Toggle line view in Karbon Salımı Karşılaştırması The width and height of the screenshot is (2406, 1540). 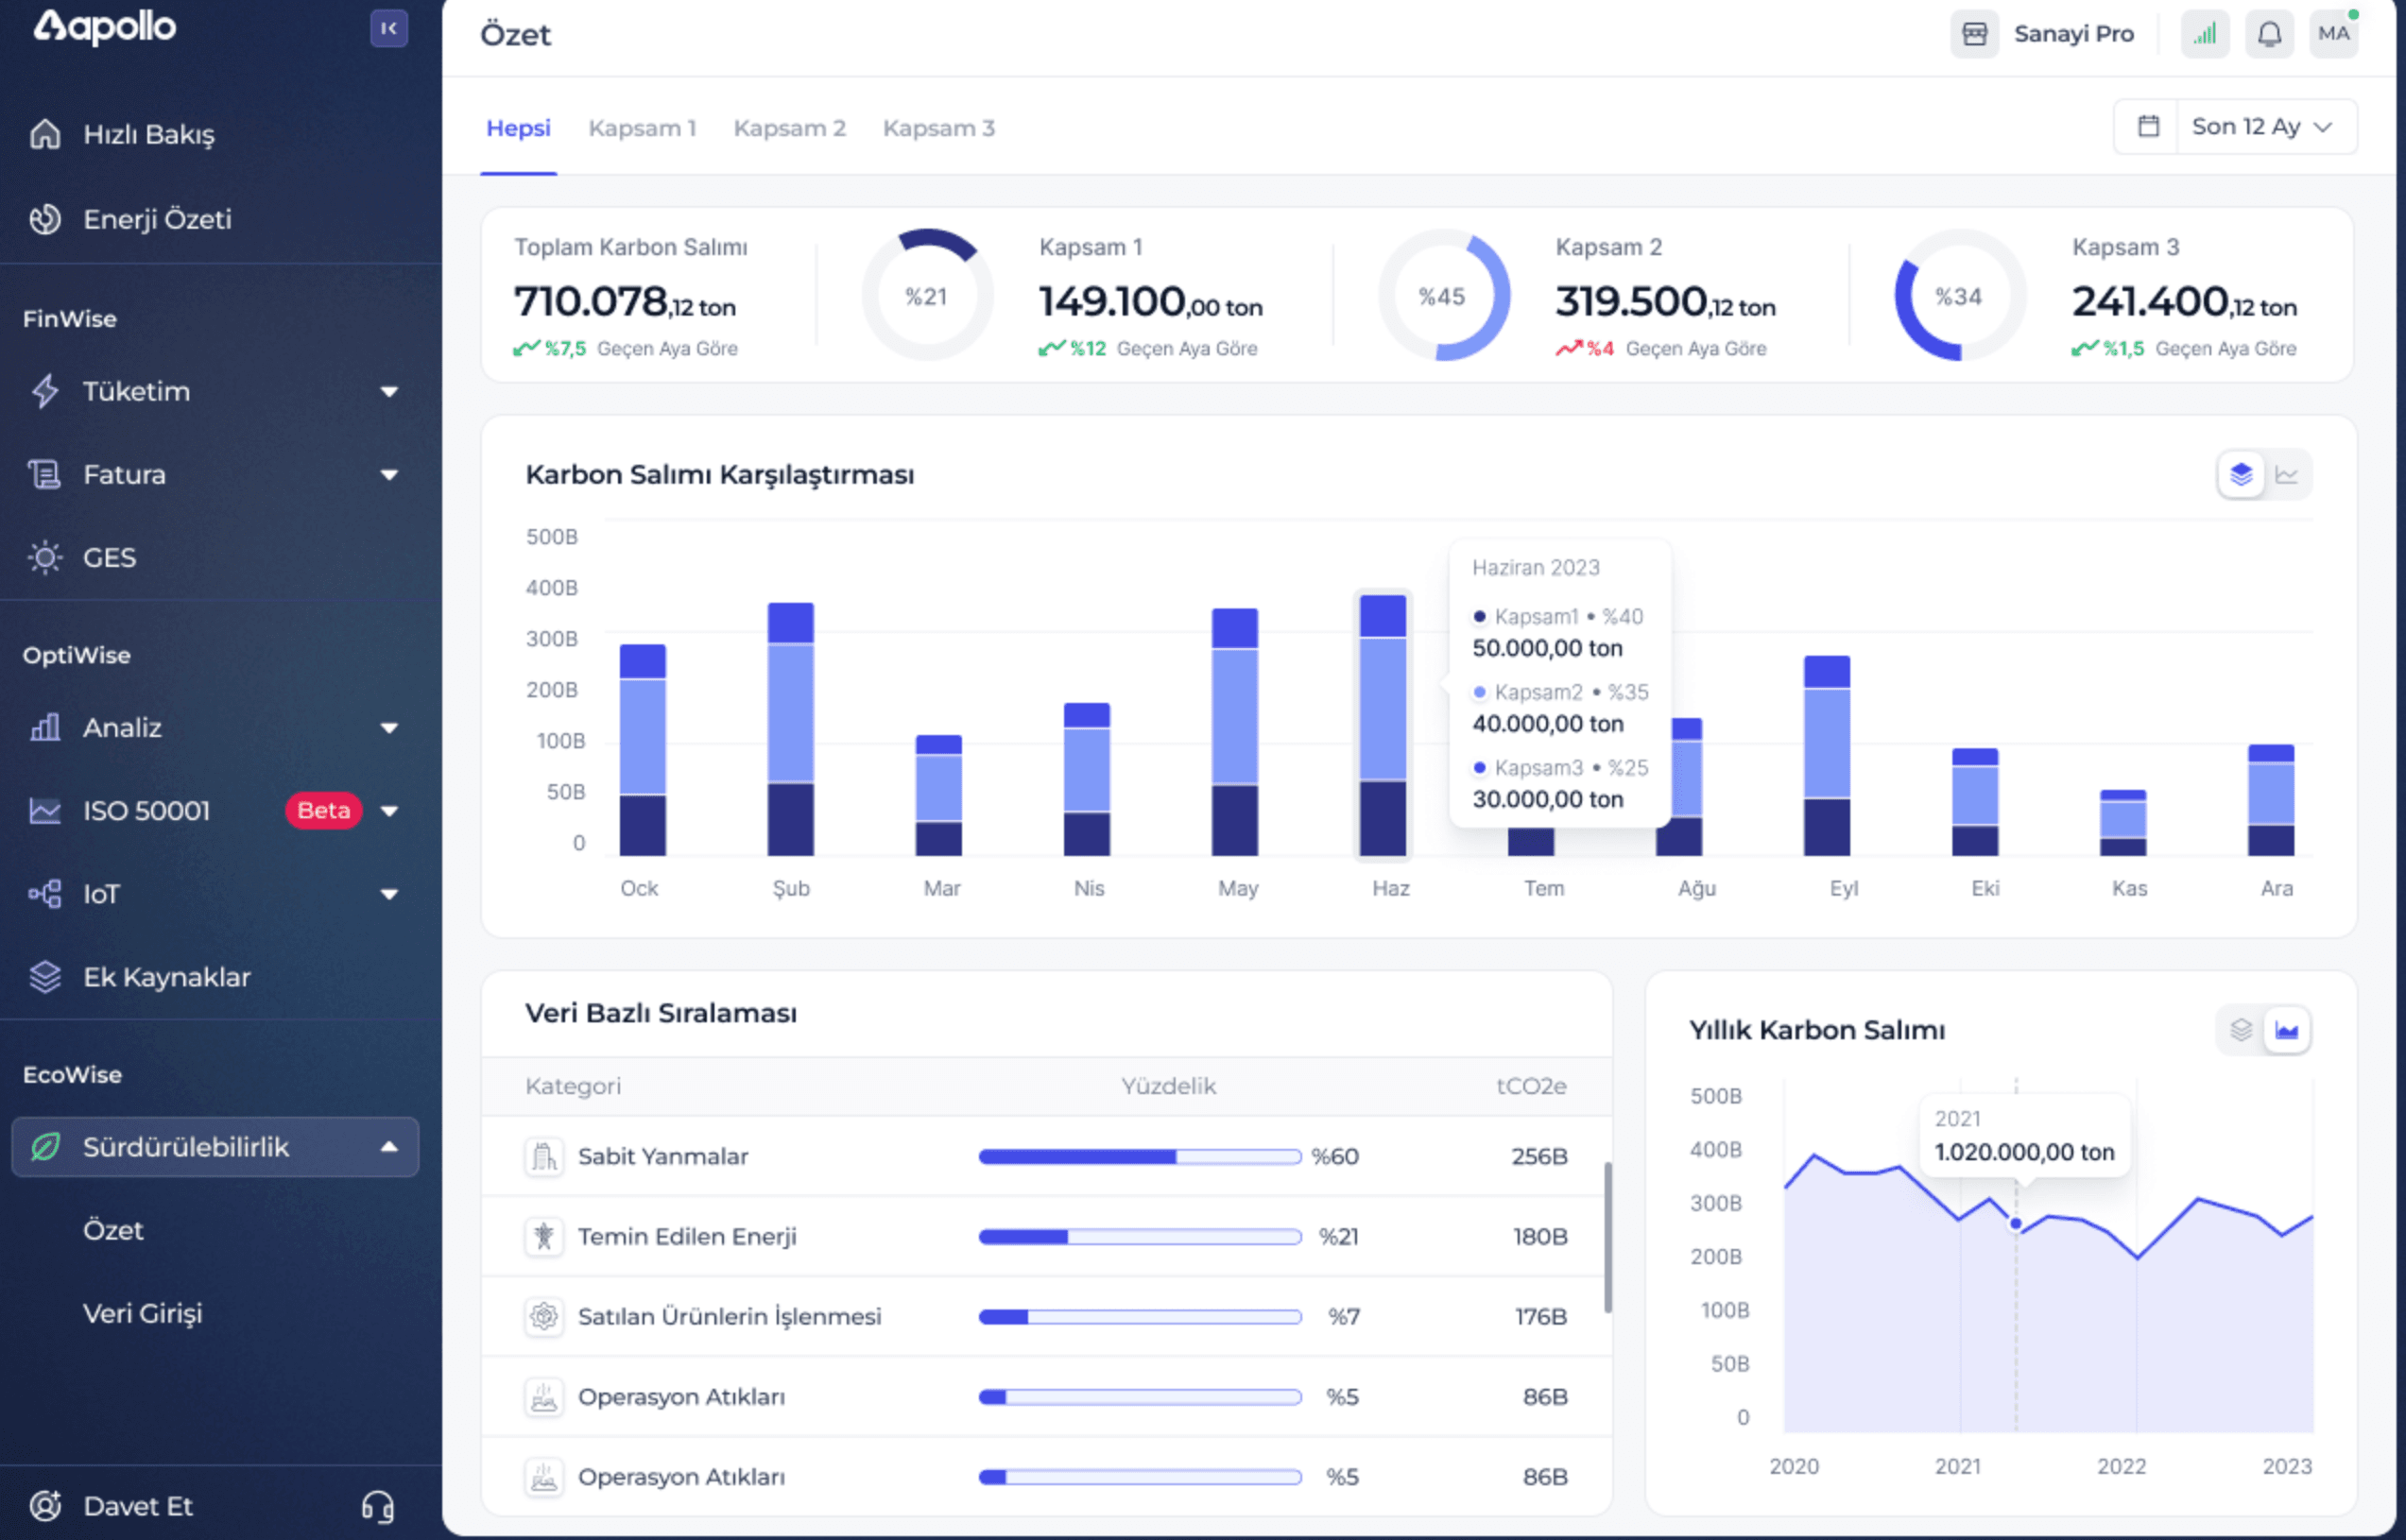(2286, 474)
